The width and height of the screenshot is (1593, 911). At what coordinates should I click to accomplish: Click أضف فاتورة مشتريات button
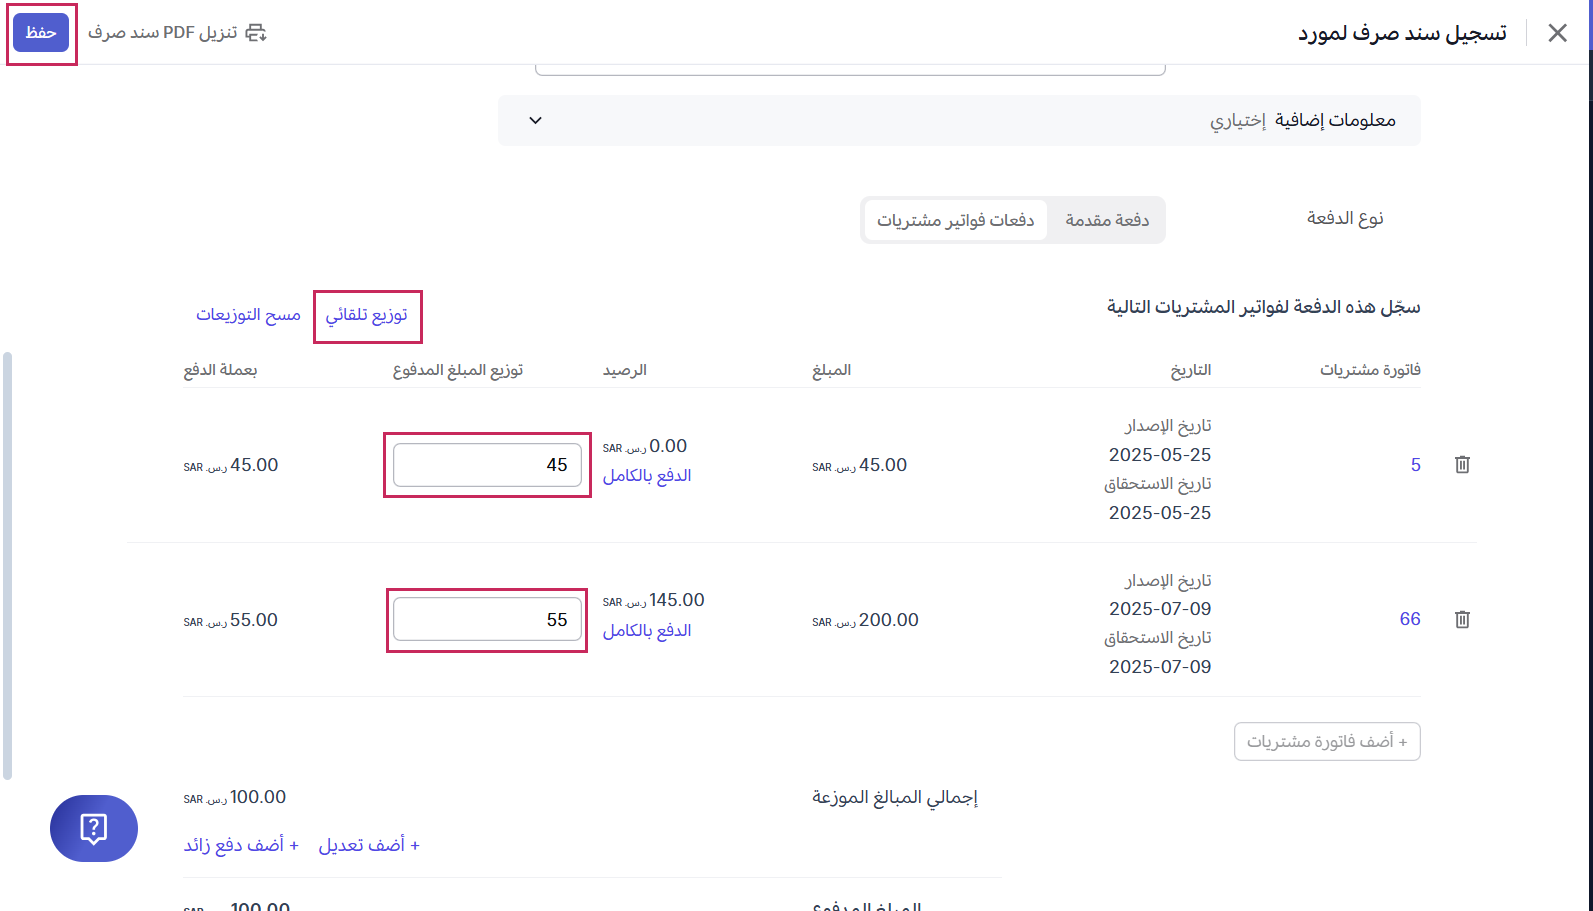point(1327,742)
